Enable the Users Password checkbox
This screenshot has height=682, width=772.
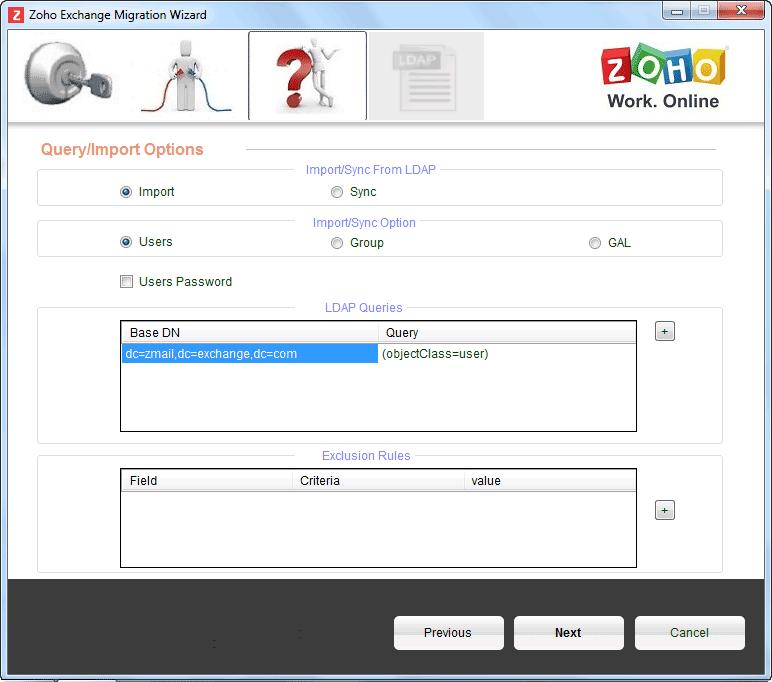click(126, 282)
